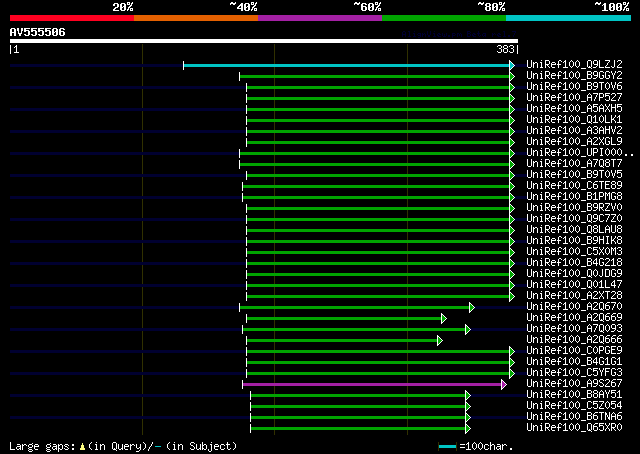640x454 pixels.
Task: Select the UniRef100_Q8LAU8 subject
Action: pos(574,230)
